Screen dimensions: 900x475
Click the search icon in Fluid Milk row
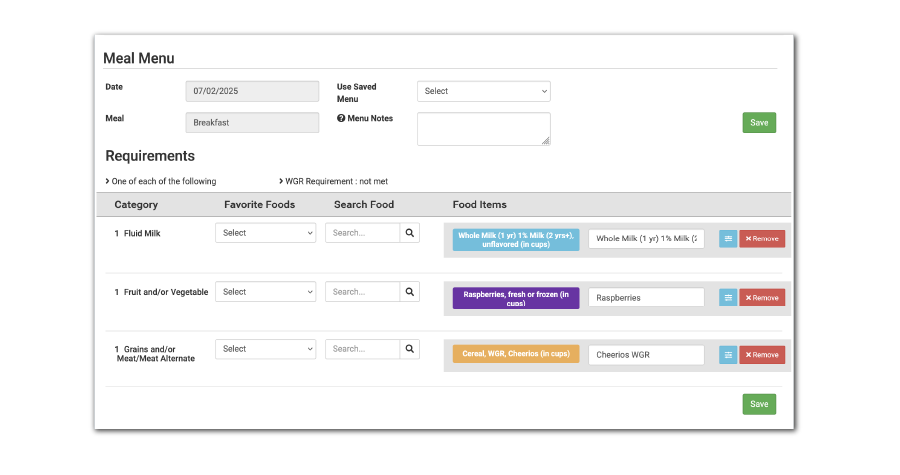pyautogui.click(x=410, y=233)
